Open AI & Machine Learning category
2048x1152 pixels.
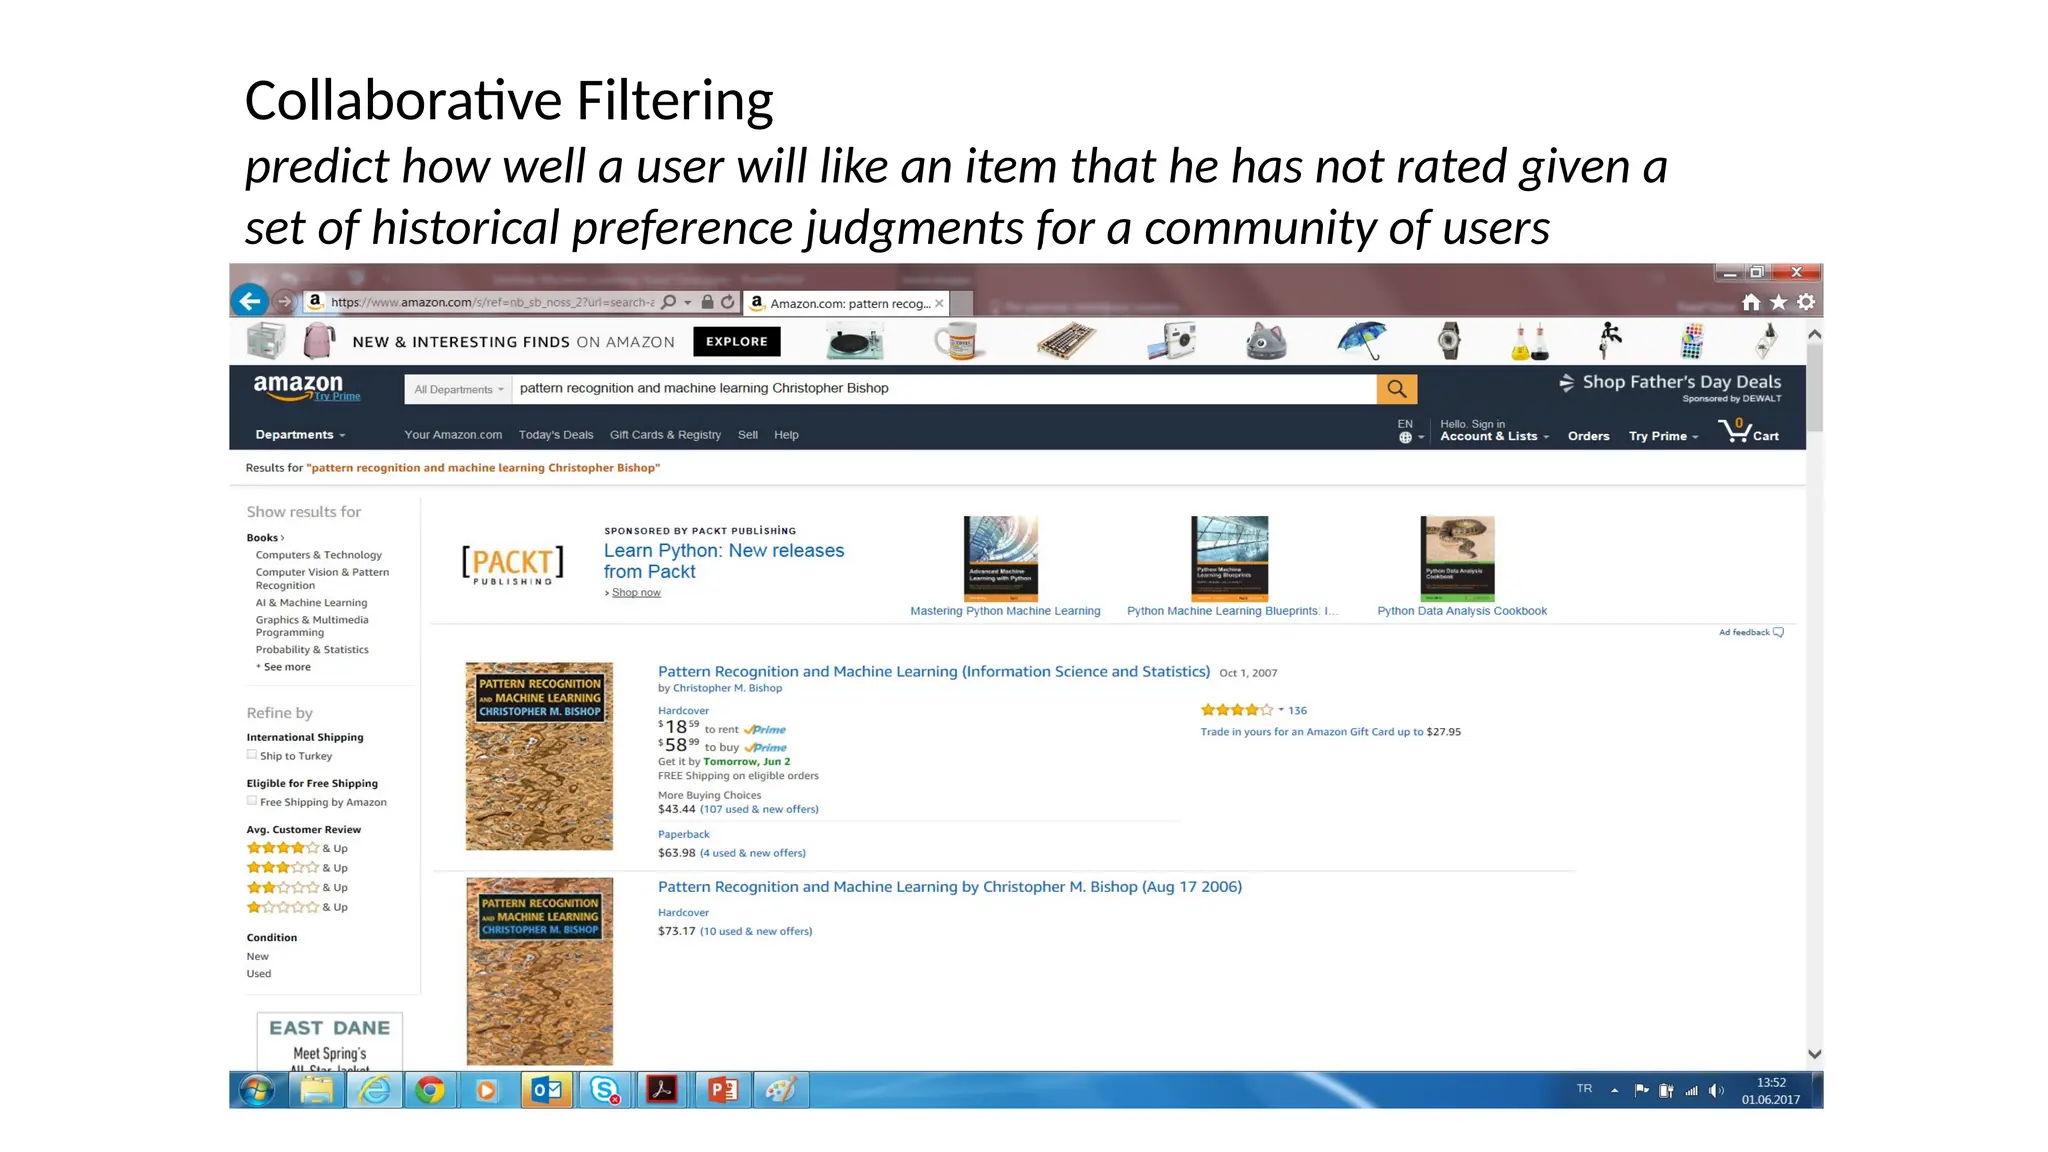point(311,603)
